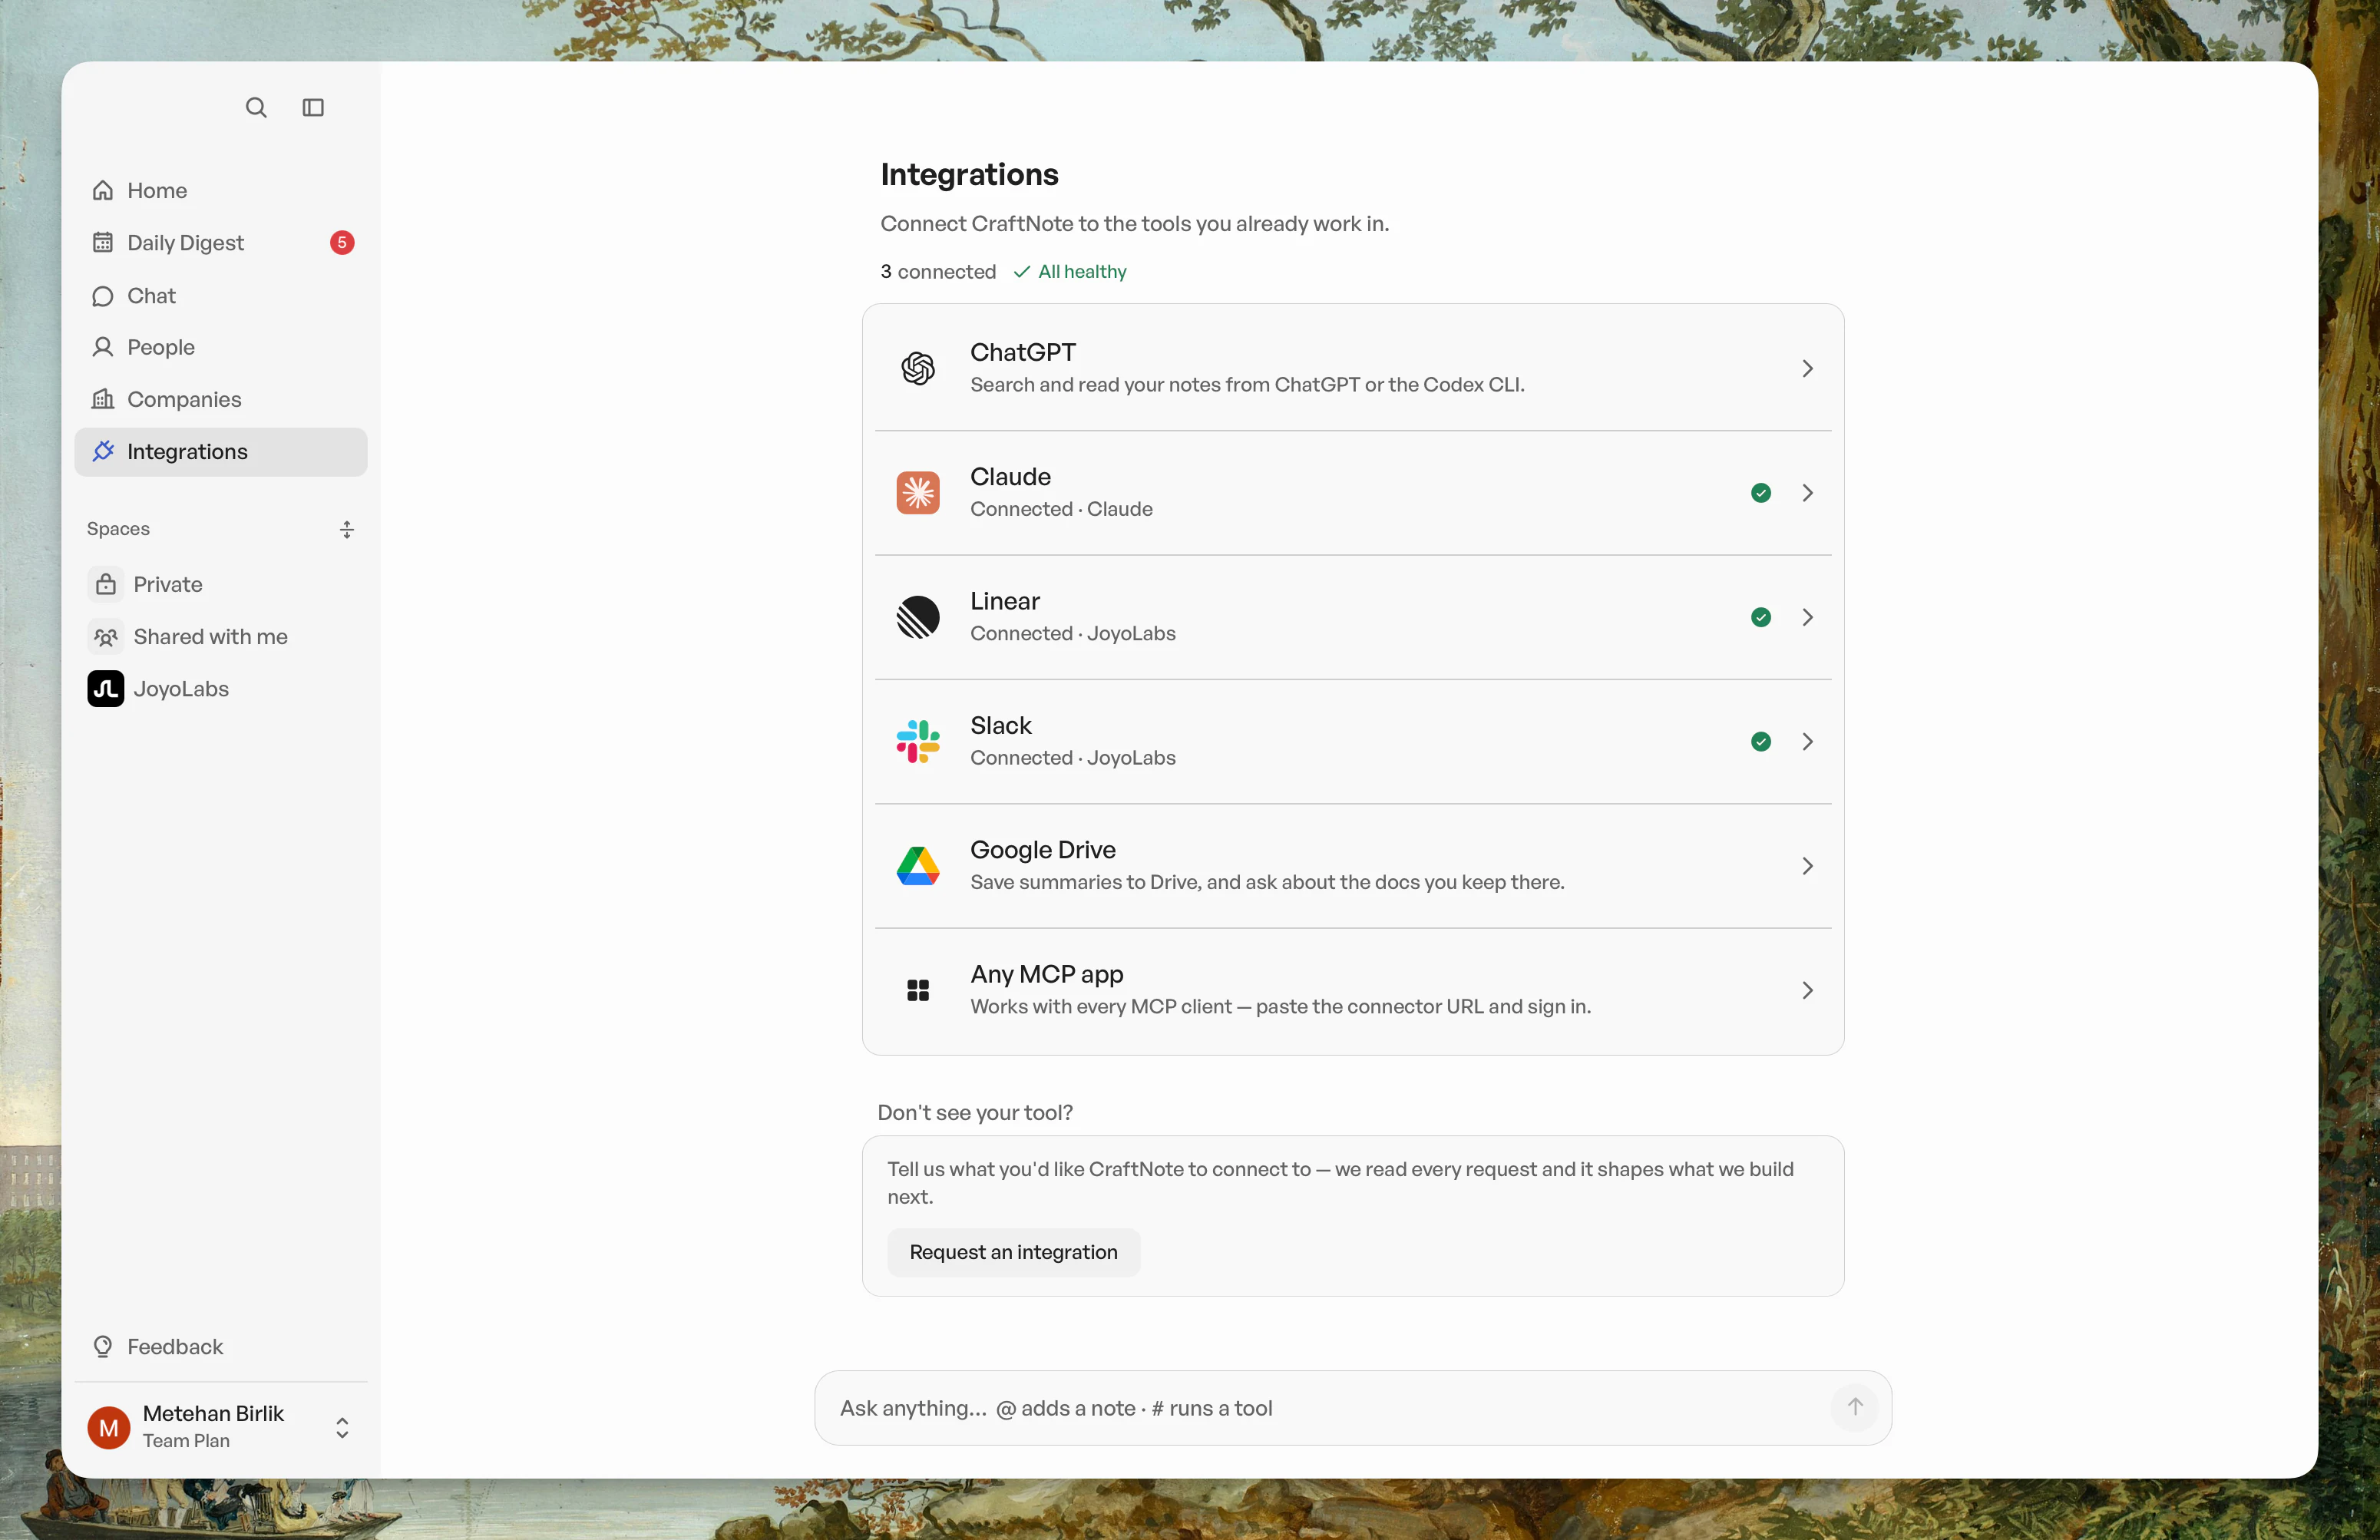Click the Google Drive integration title
2380x1540 pixels.
pyautogui.click(x=1042, y=849)
